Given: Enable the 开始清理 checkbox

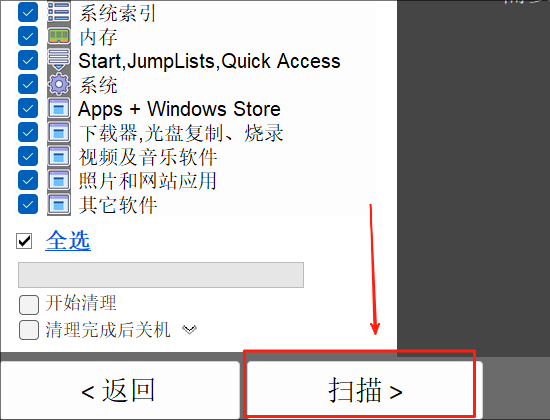Looking at the screenshot, I should pyautogui.click(x=29, y=305).
